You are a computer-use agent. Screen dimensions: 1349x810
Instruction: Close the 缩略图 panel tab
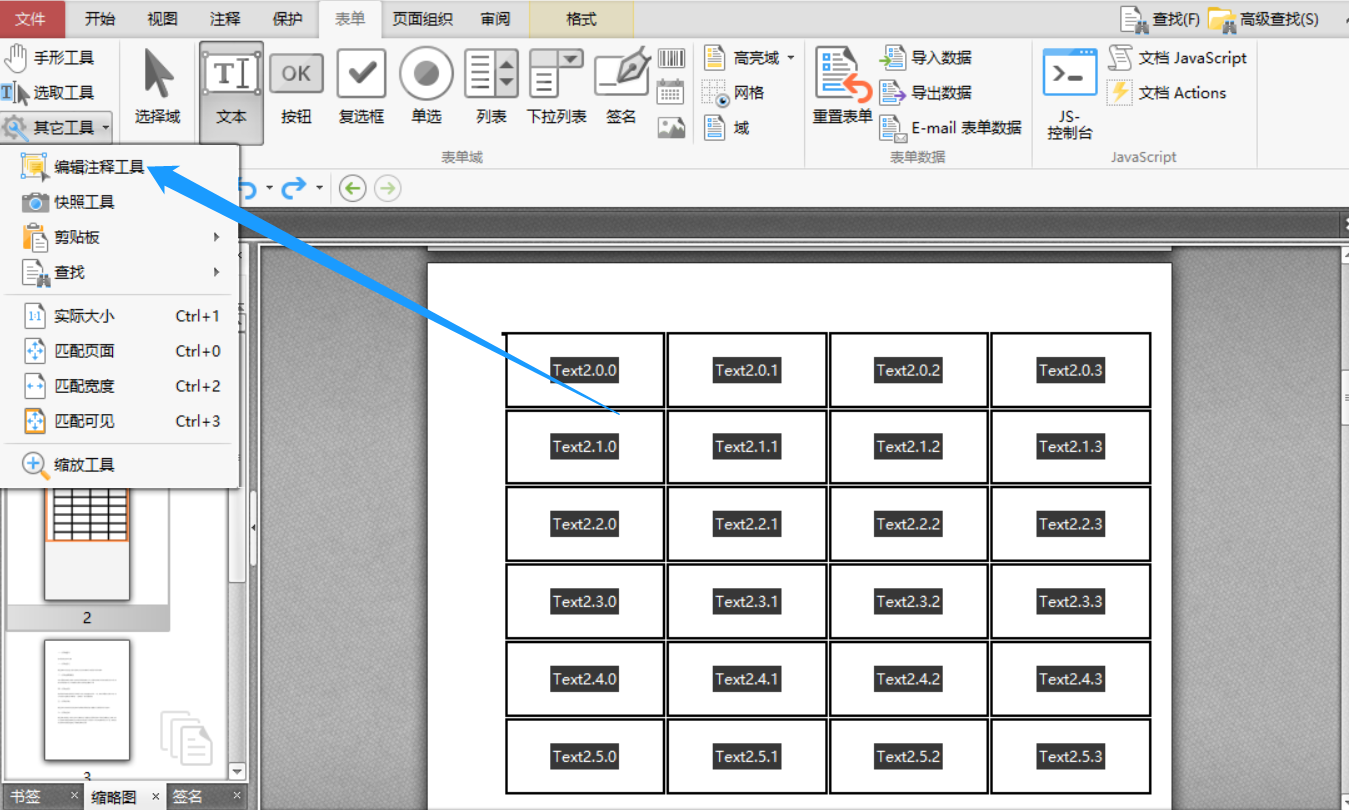pyautogui.click(x=155, y=796)
